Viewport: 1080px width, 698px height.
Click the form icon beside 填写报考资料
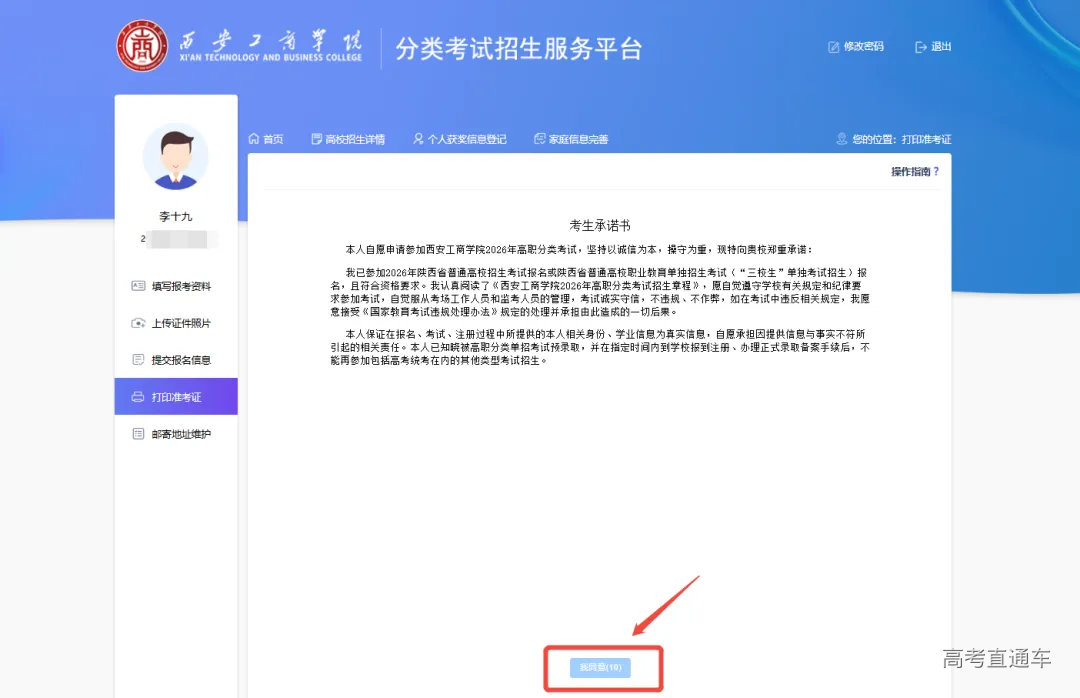coord(138,286)
